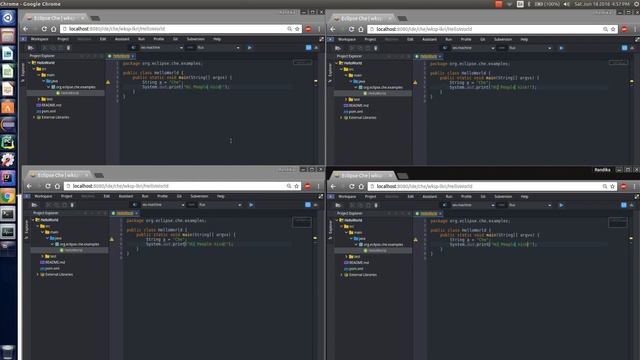Click the Run play icon in bottom-right window

click(561, 205)
